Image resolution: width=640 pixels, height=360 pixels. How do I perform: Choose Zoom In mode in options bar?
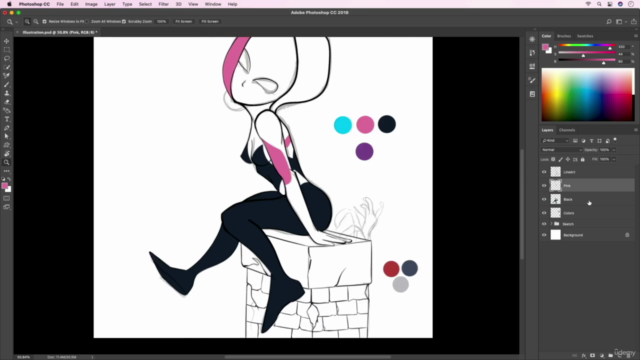[27, 22]
